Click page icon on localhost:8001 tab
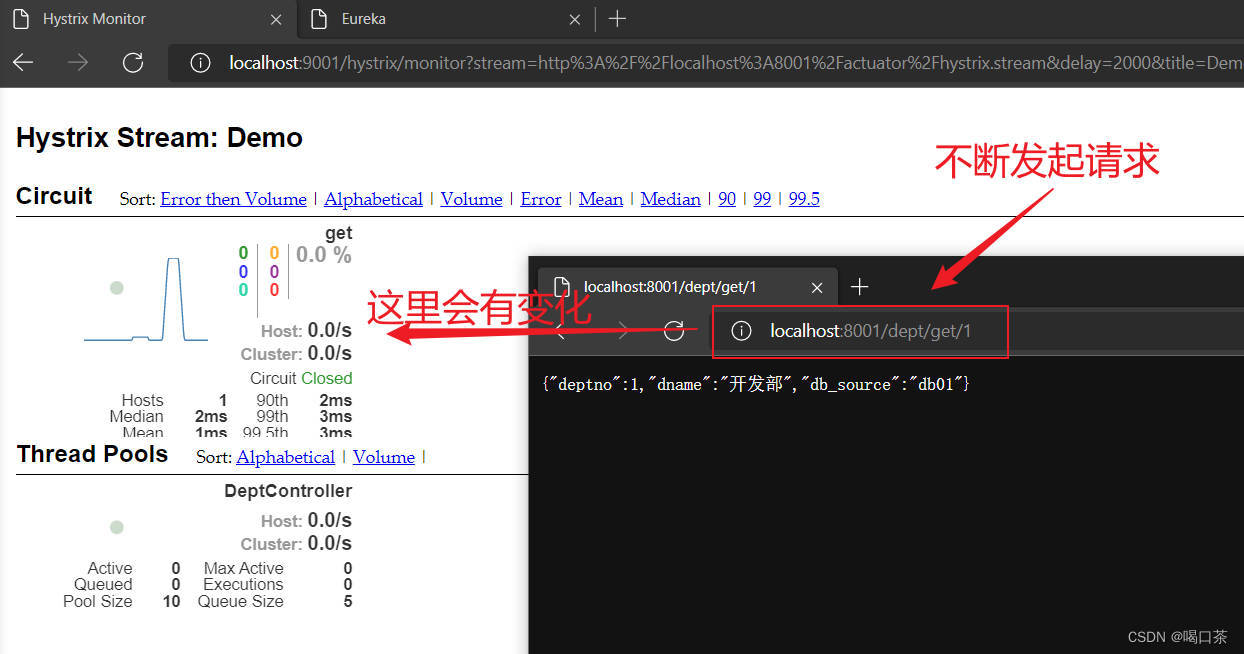Viewport: 1244px width, 654px height. [x=562, y=287]
